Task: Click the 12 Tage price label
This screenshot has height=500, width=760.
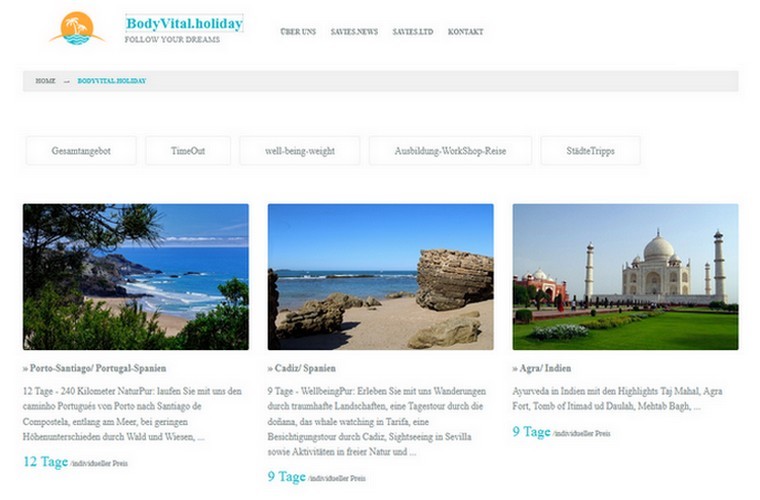Action: (46, 462)
